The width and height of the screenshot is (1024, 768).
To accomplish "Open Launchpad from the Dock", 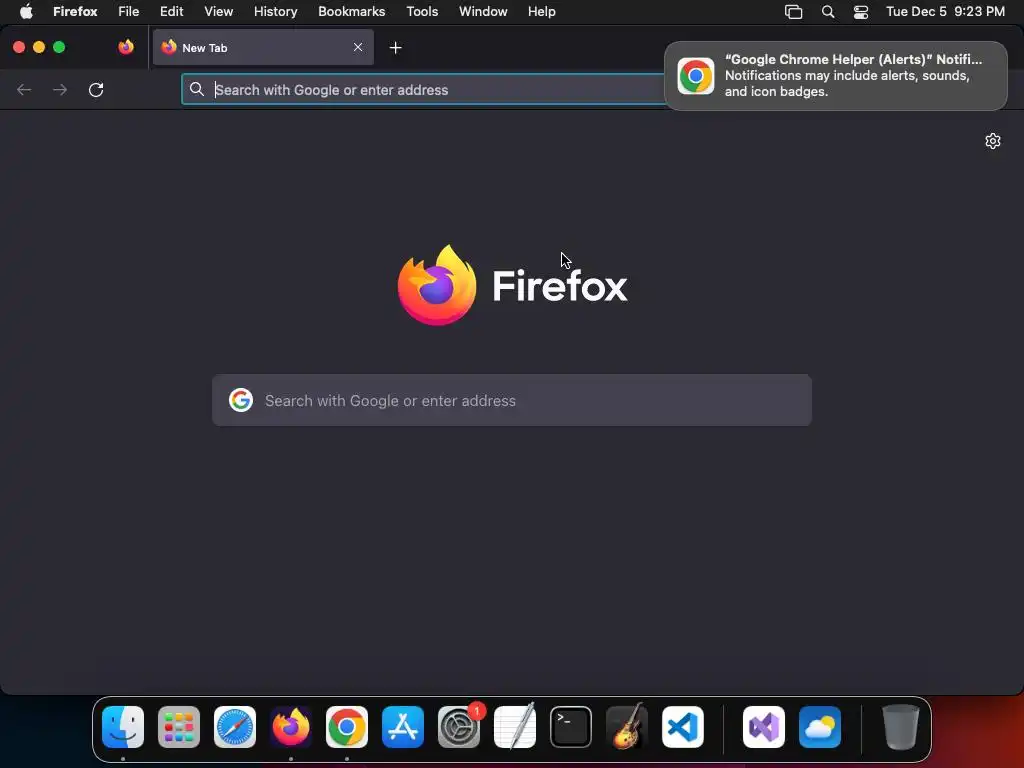I will pyautogui.click(x=179, y=727).
